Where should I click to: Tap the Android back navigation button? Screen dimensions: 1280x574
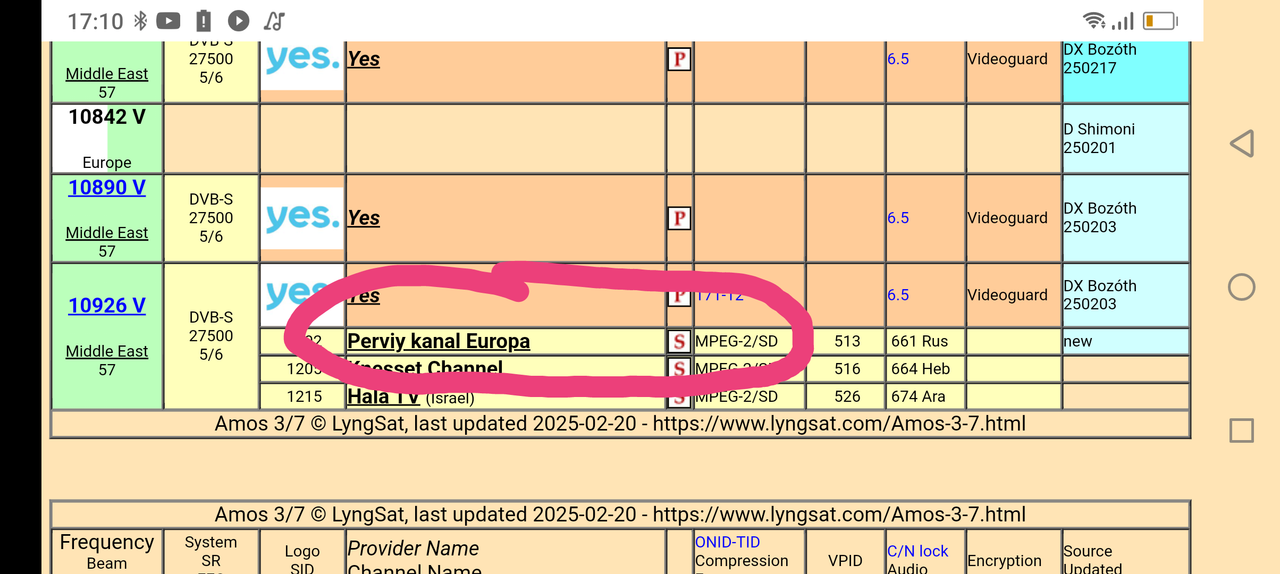click(1241, 143)
